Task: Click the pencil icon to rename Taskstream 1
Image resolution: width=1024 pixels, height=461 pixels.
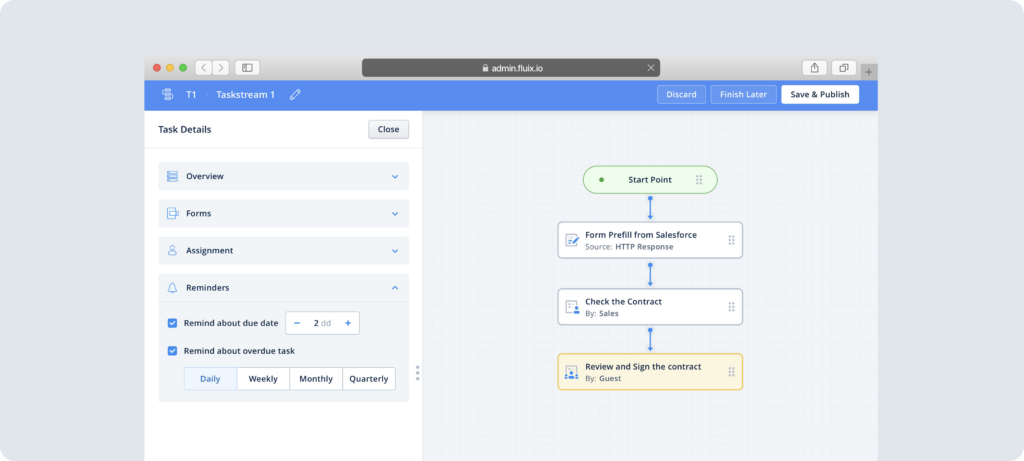Action: [x=295, y=95]
